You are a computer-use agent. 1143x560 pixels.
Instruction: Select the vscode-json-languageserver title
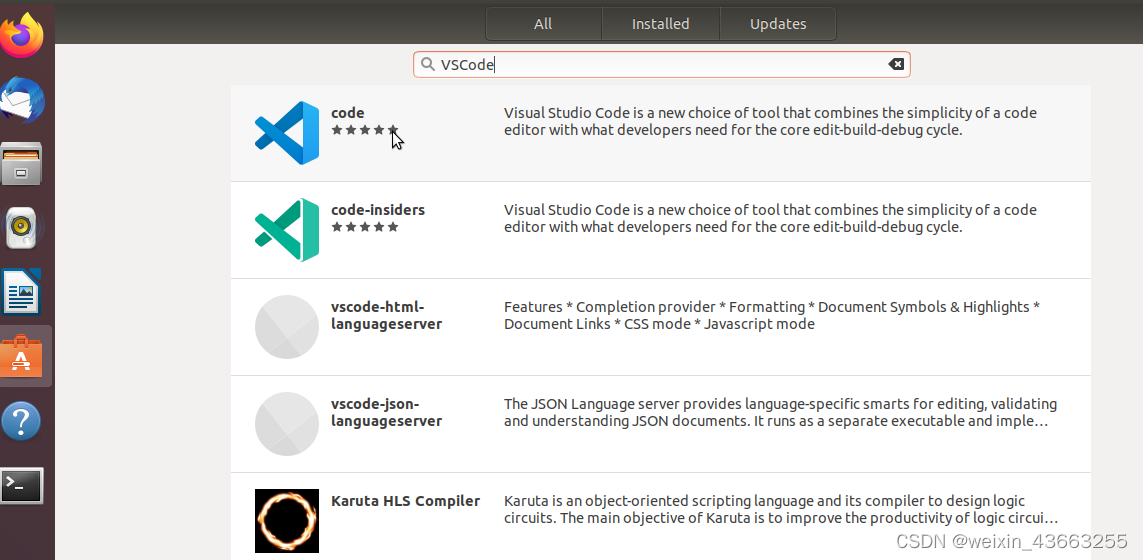386,412
